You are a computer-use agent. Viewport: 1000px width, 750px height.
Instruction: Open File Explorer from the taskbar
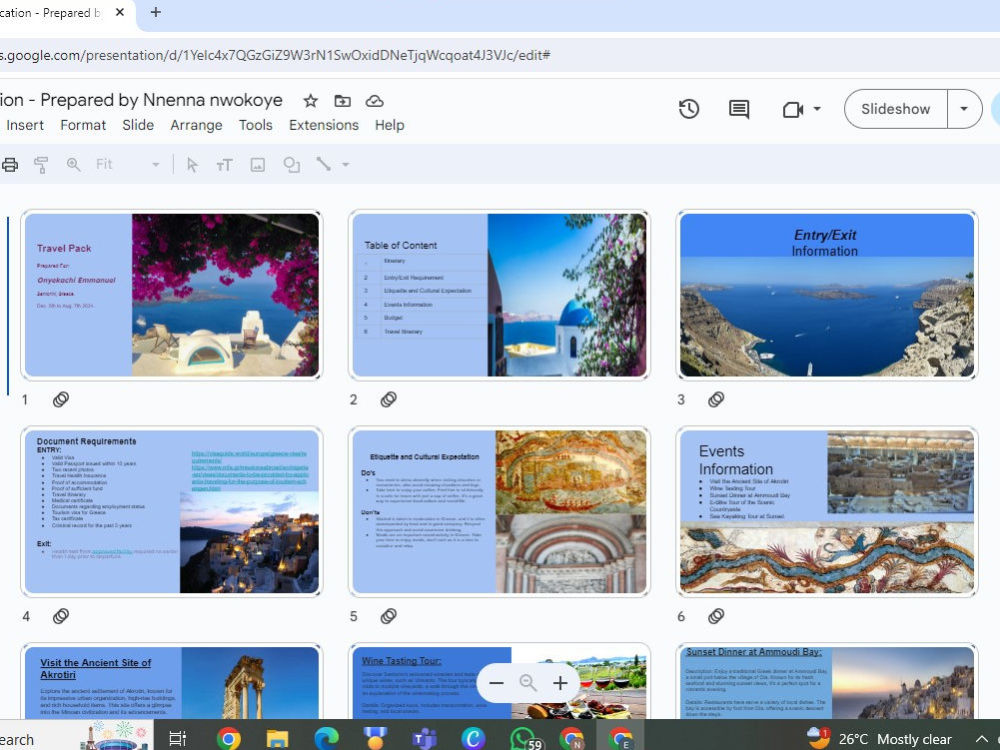277,739
